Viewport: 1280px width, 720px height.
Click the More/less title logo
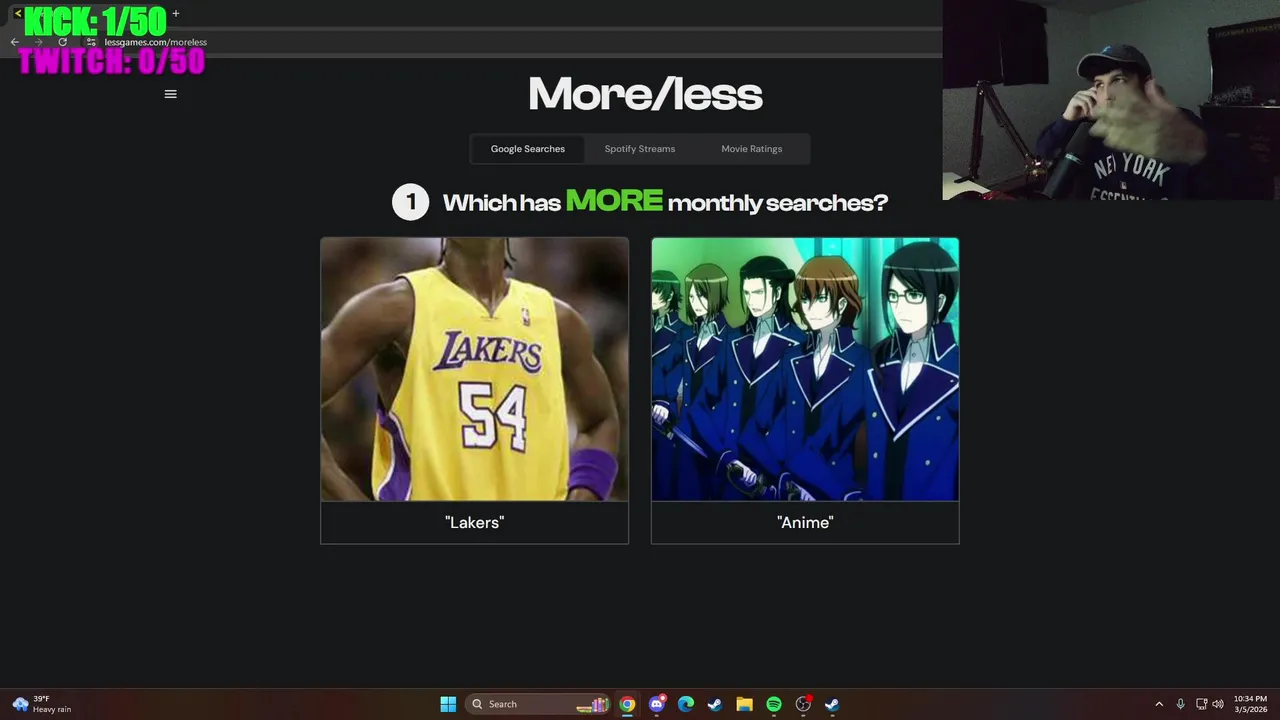645,94
